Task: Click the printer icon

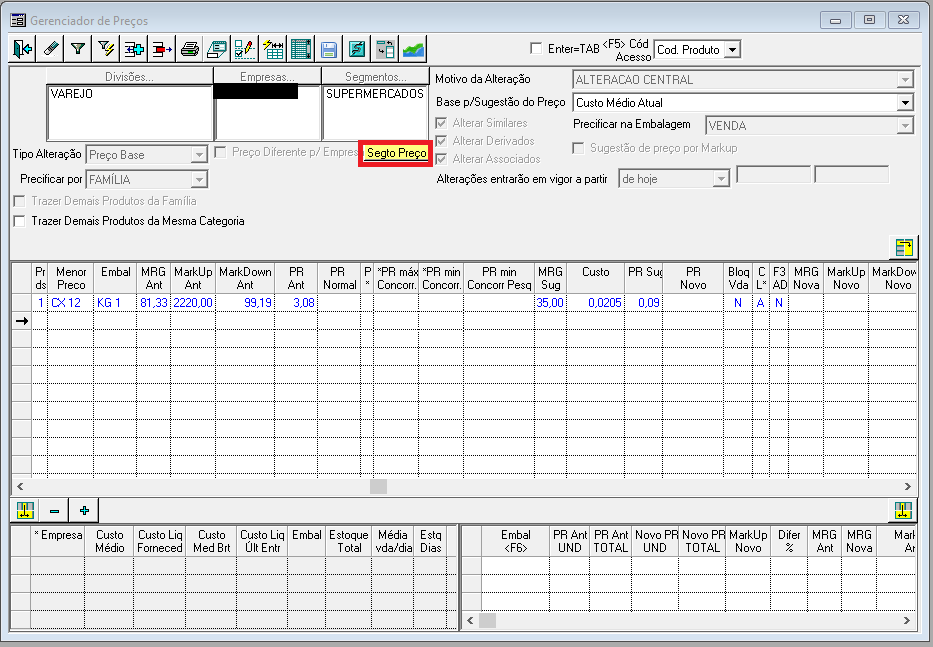Action: pos(190,49)
